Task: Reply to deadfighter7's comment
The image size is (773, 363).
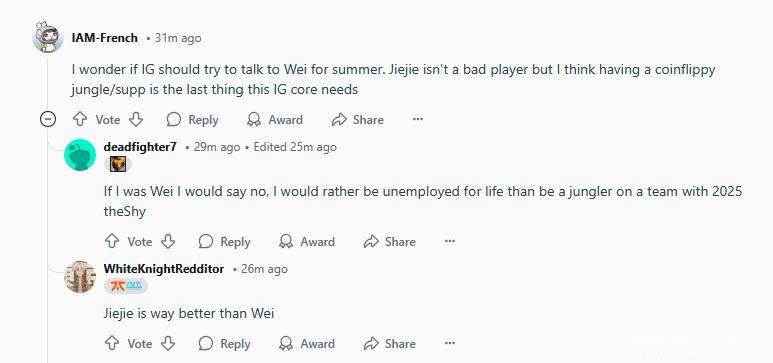Action: [x=224, y=241]
